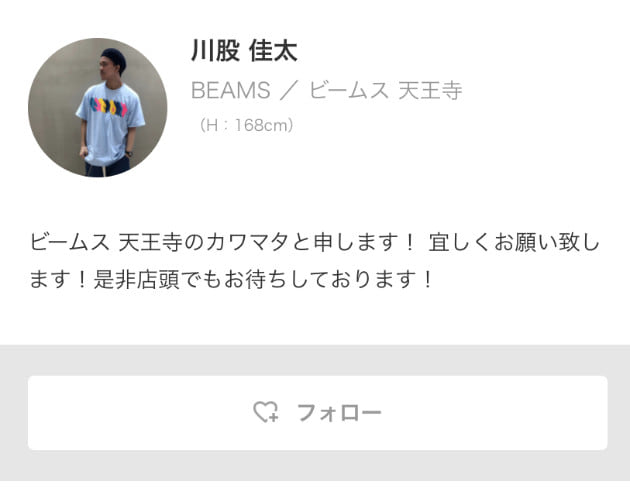Open the ビームス 天王寺 store label
The image size is (630, 488).
point(386,90)
